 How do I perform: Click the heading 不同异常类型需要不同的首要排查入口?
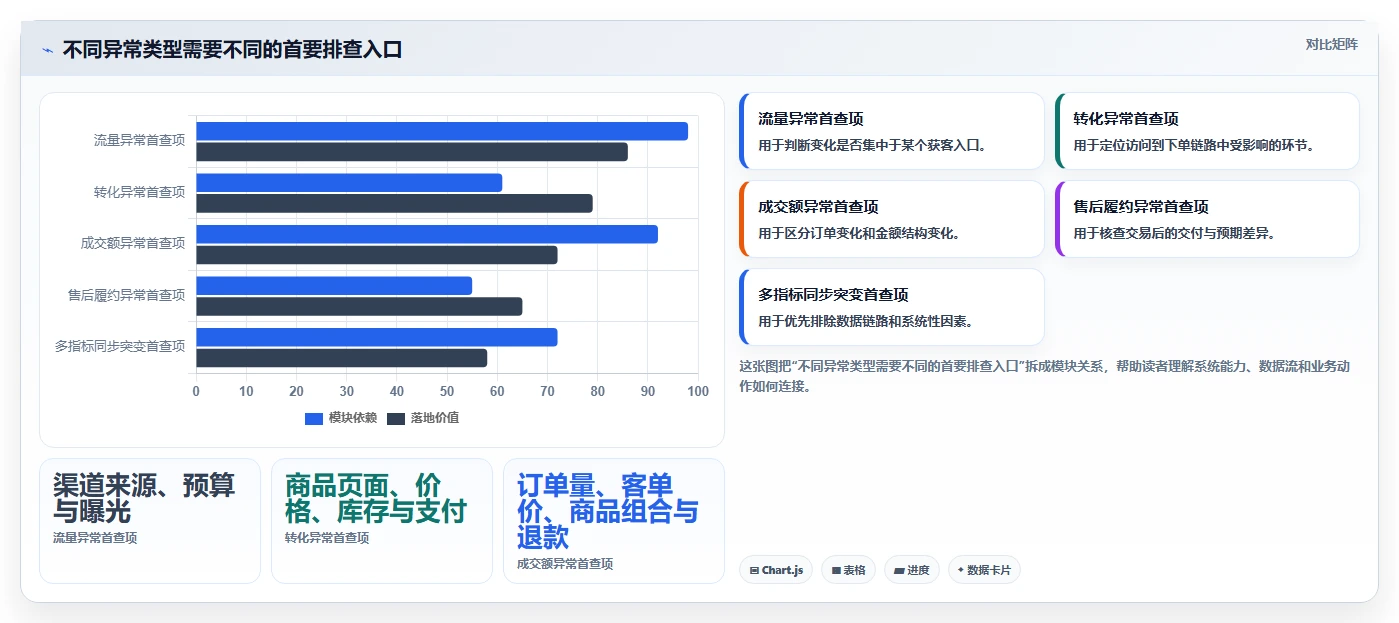[232, 50]
